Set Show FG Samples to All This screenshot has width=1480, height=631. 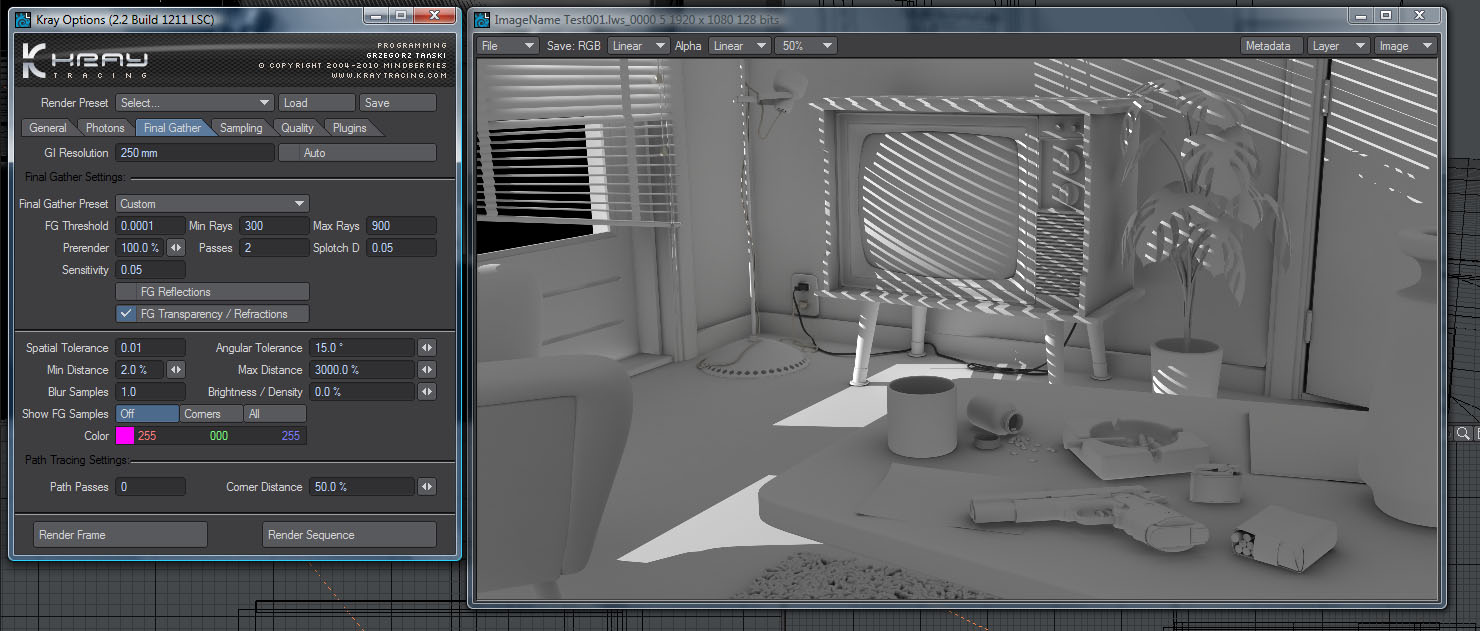[x=275, y=414]
